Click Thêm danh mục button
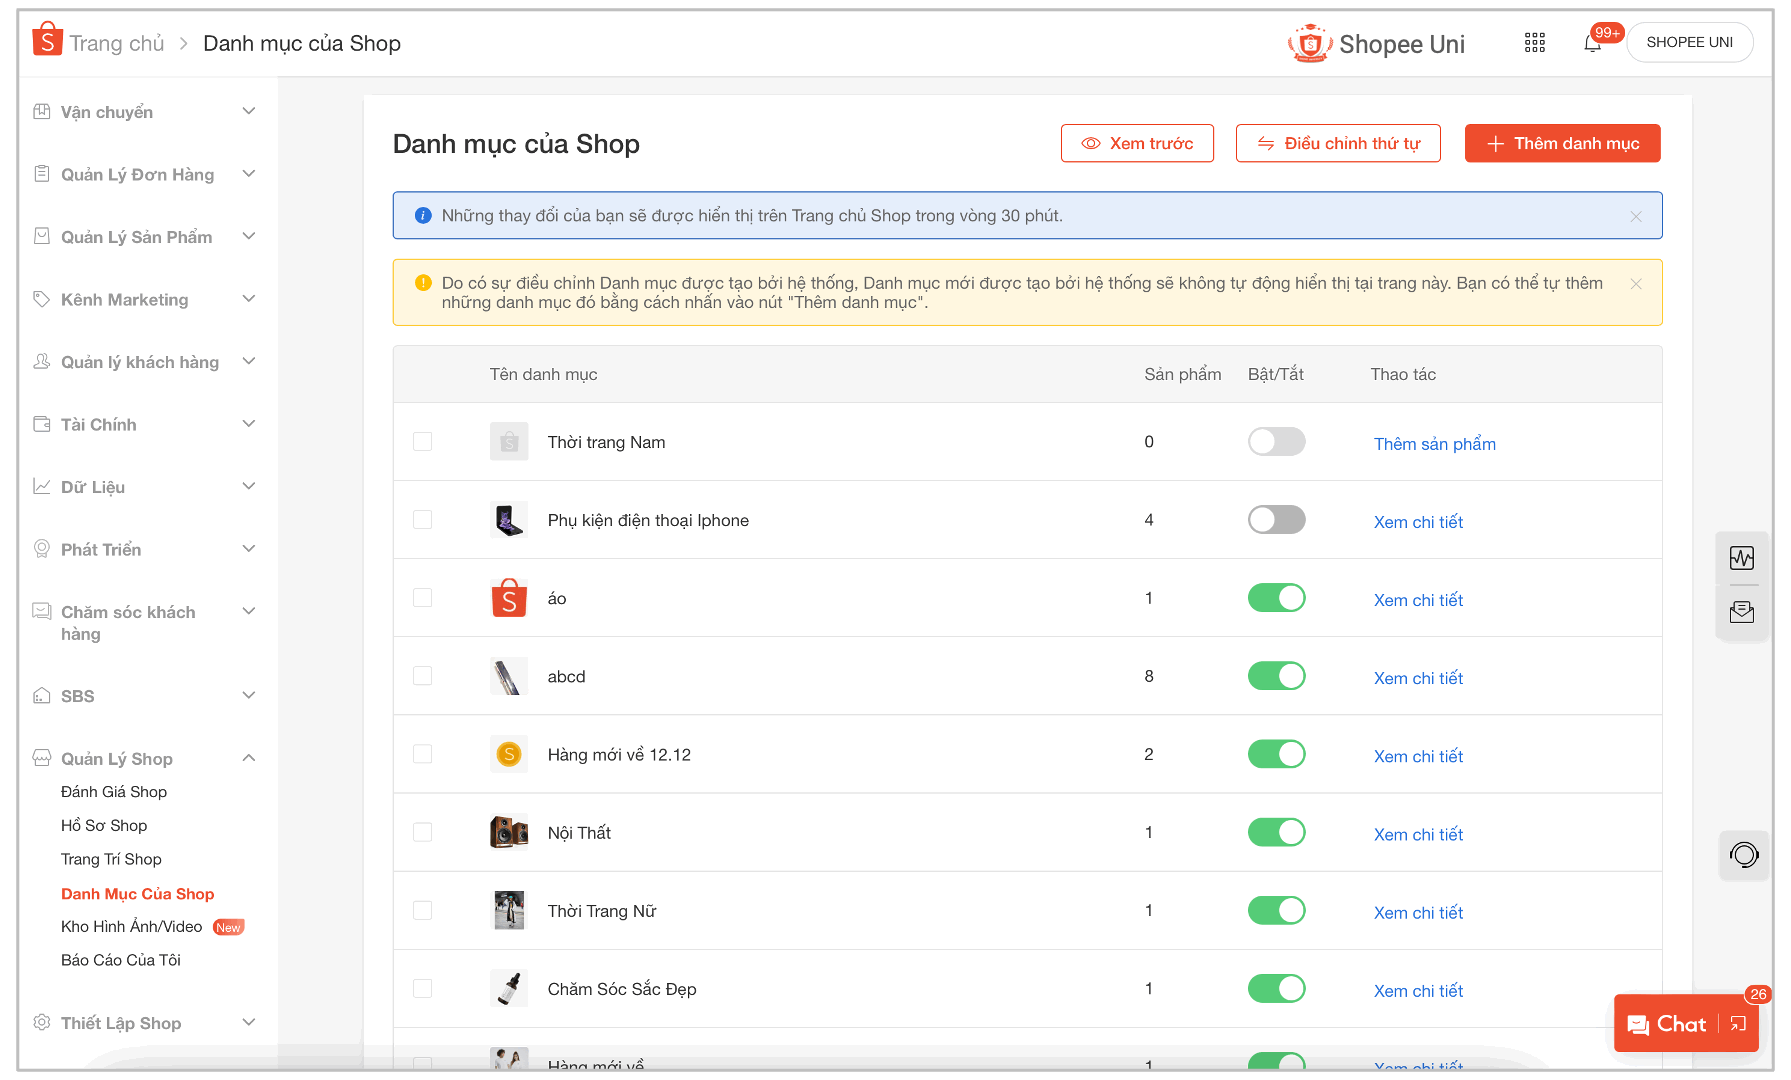 coord(1563,143)
